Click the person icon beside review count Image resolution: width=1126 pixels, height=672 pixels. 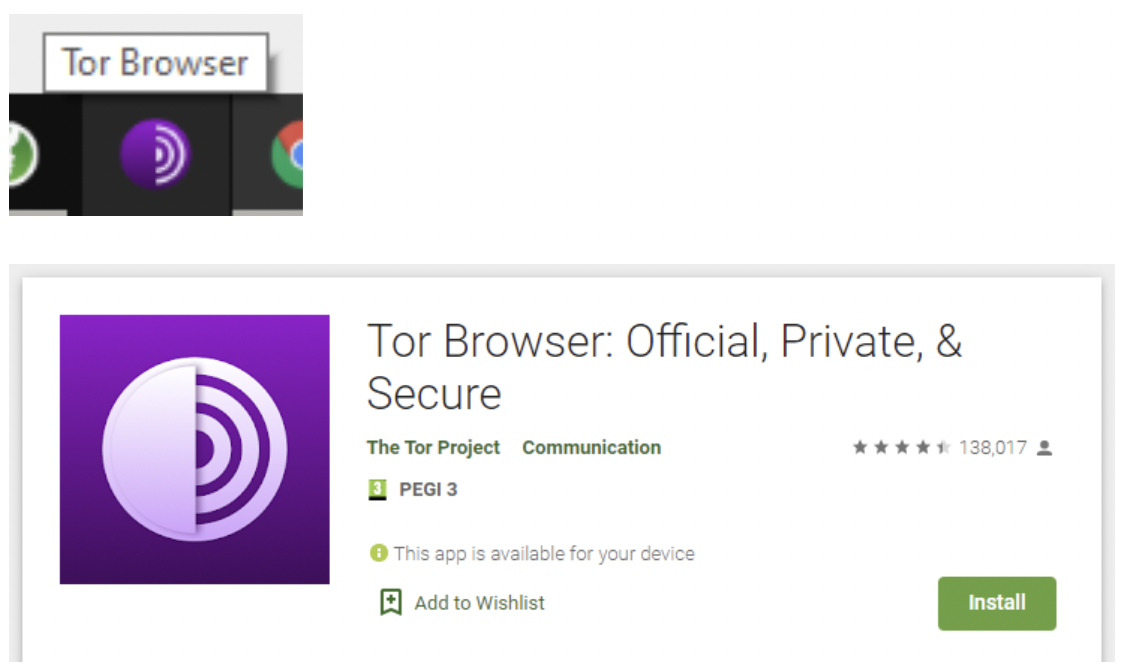1045,448
